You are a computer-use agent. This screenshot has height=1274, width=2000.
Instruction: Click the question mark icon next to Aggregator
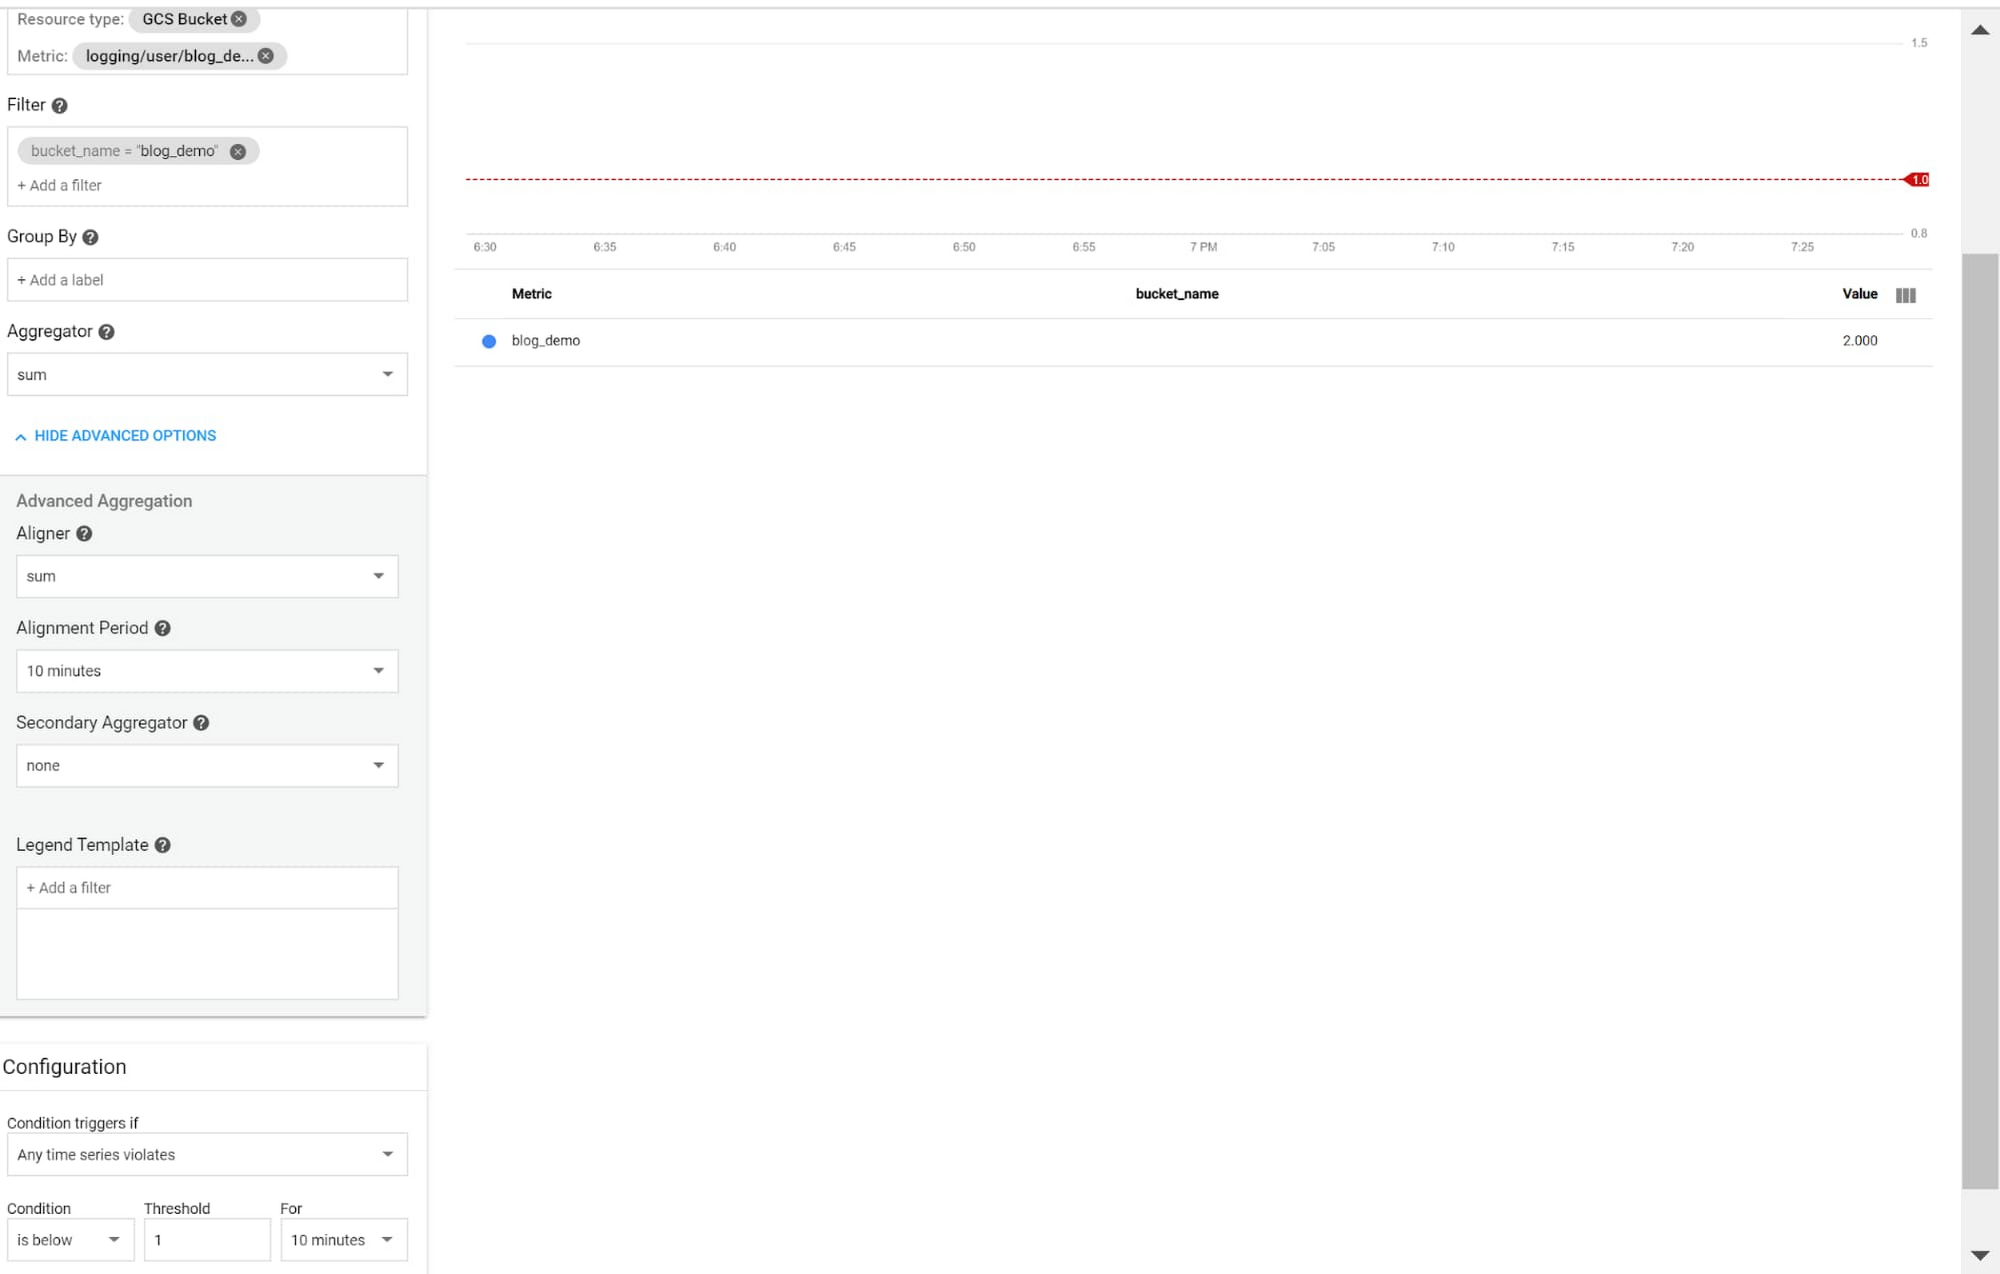coord(106,331)
